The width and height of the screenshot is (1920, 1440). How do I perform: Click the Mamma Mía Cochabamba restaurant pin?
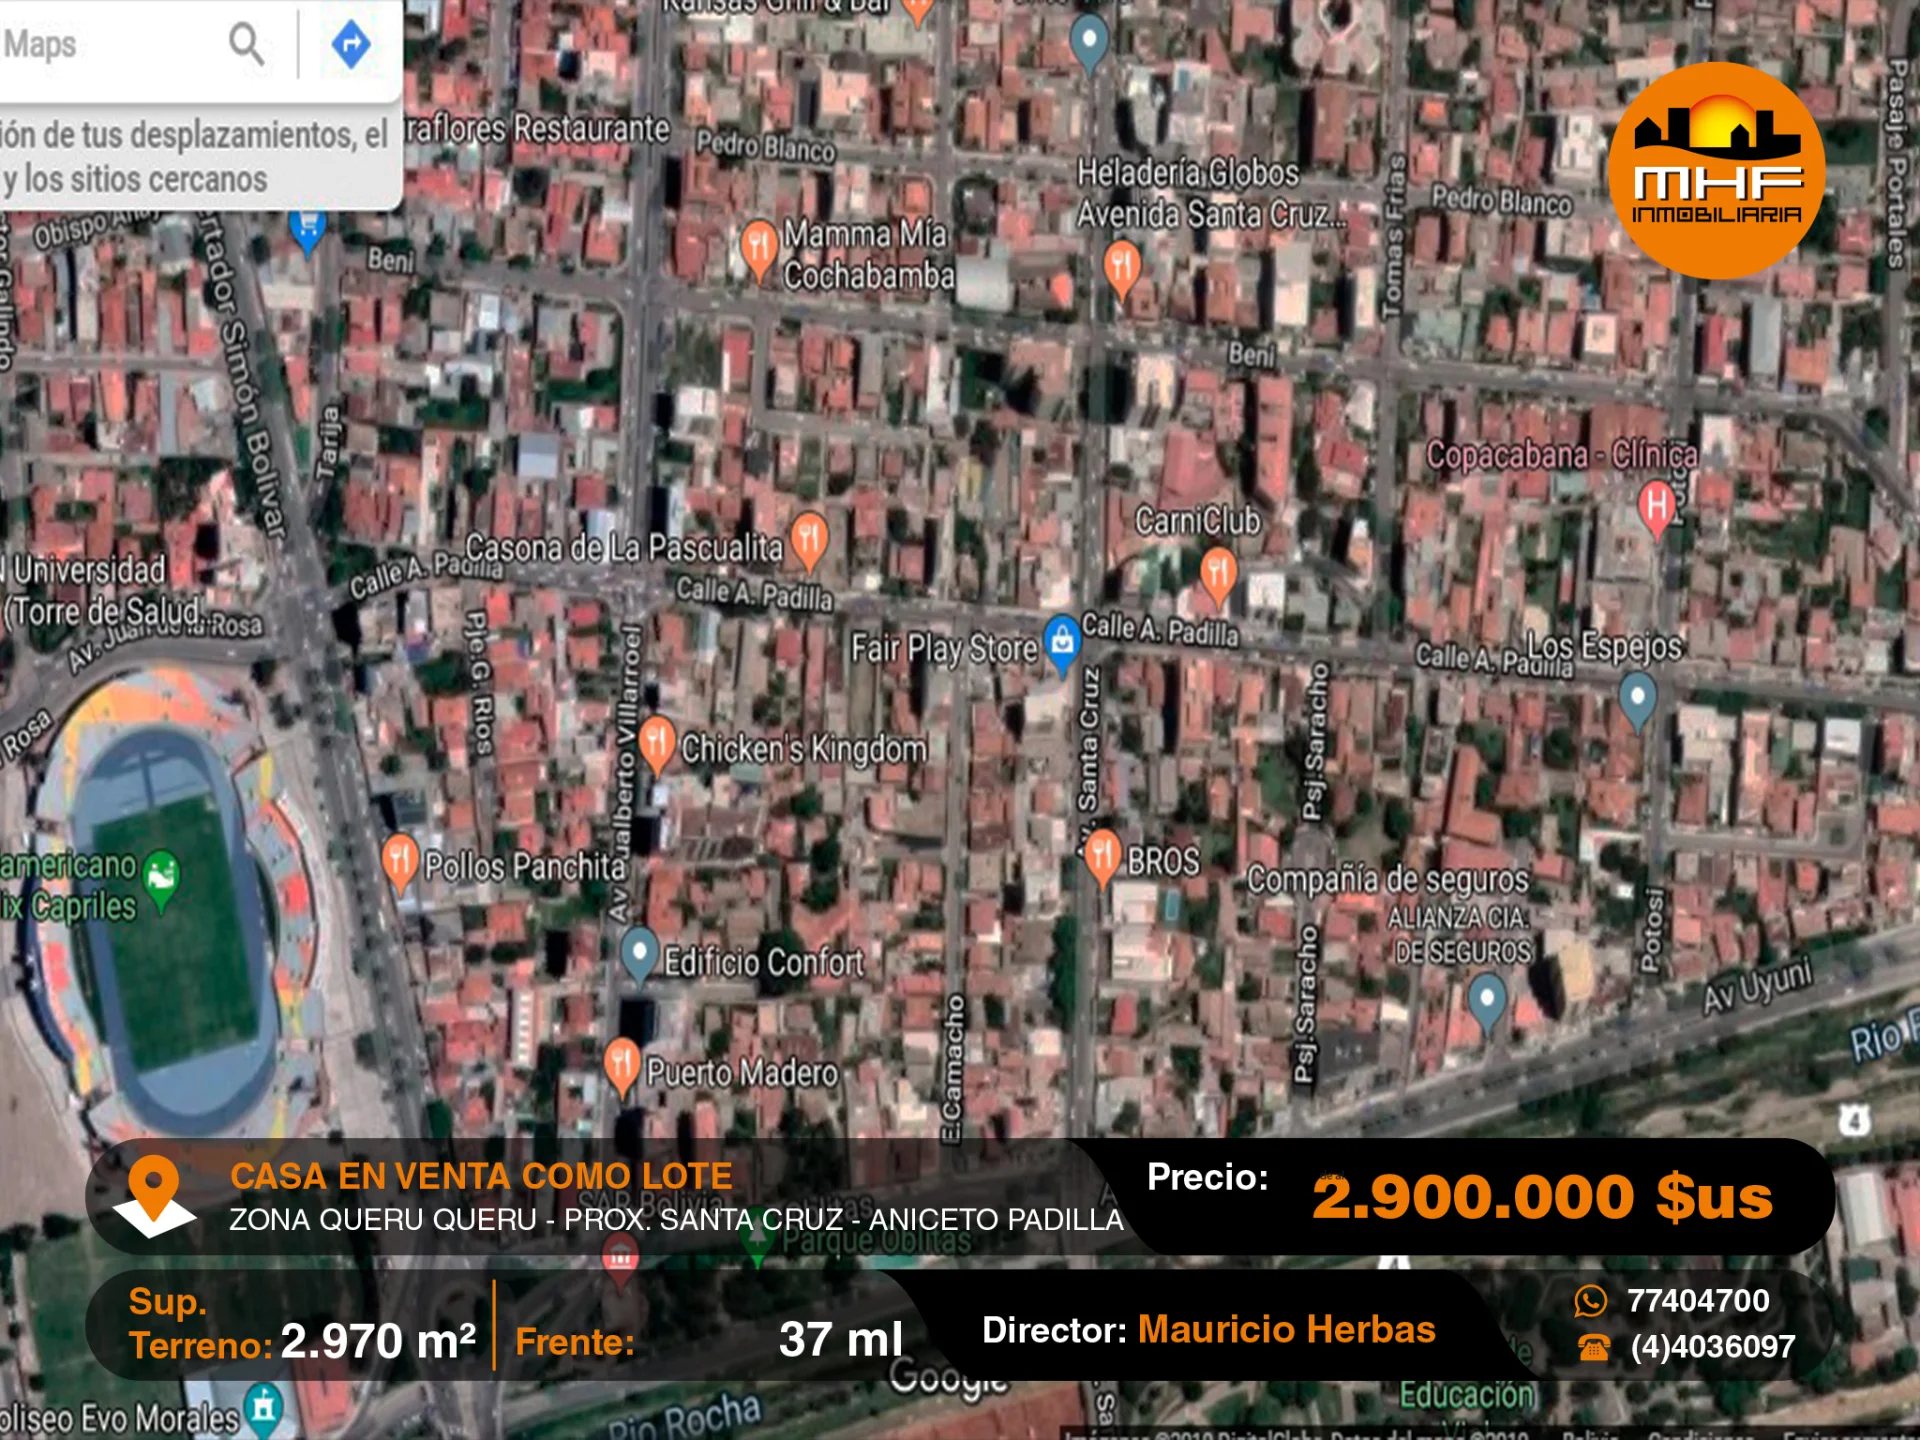[759, 247]
